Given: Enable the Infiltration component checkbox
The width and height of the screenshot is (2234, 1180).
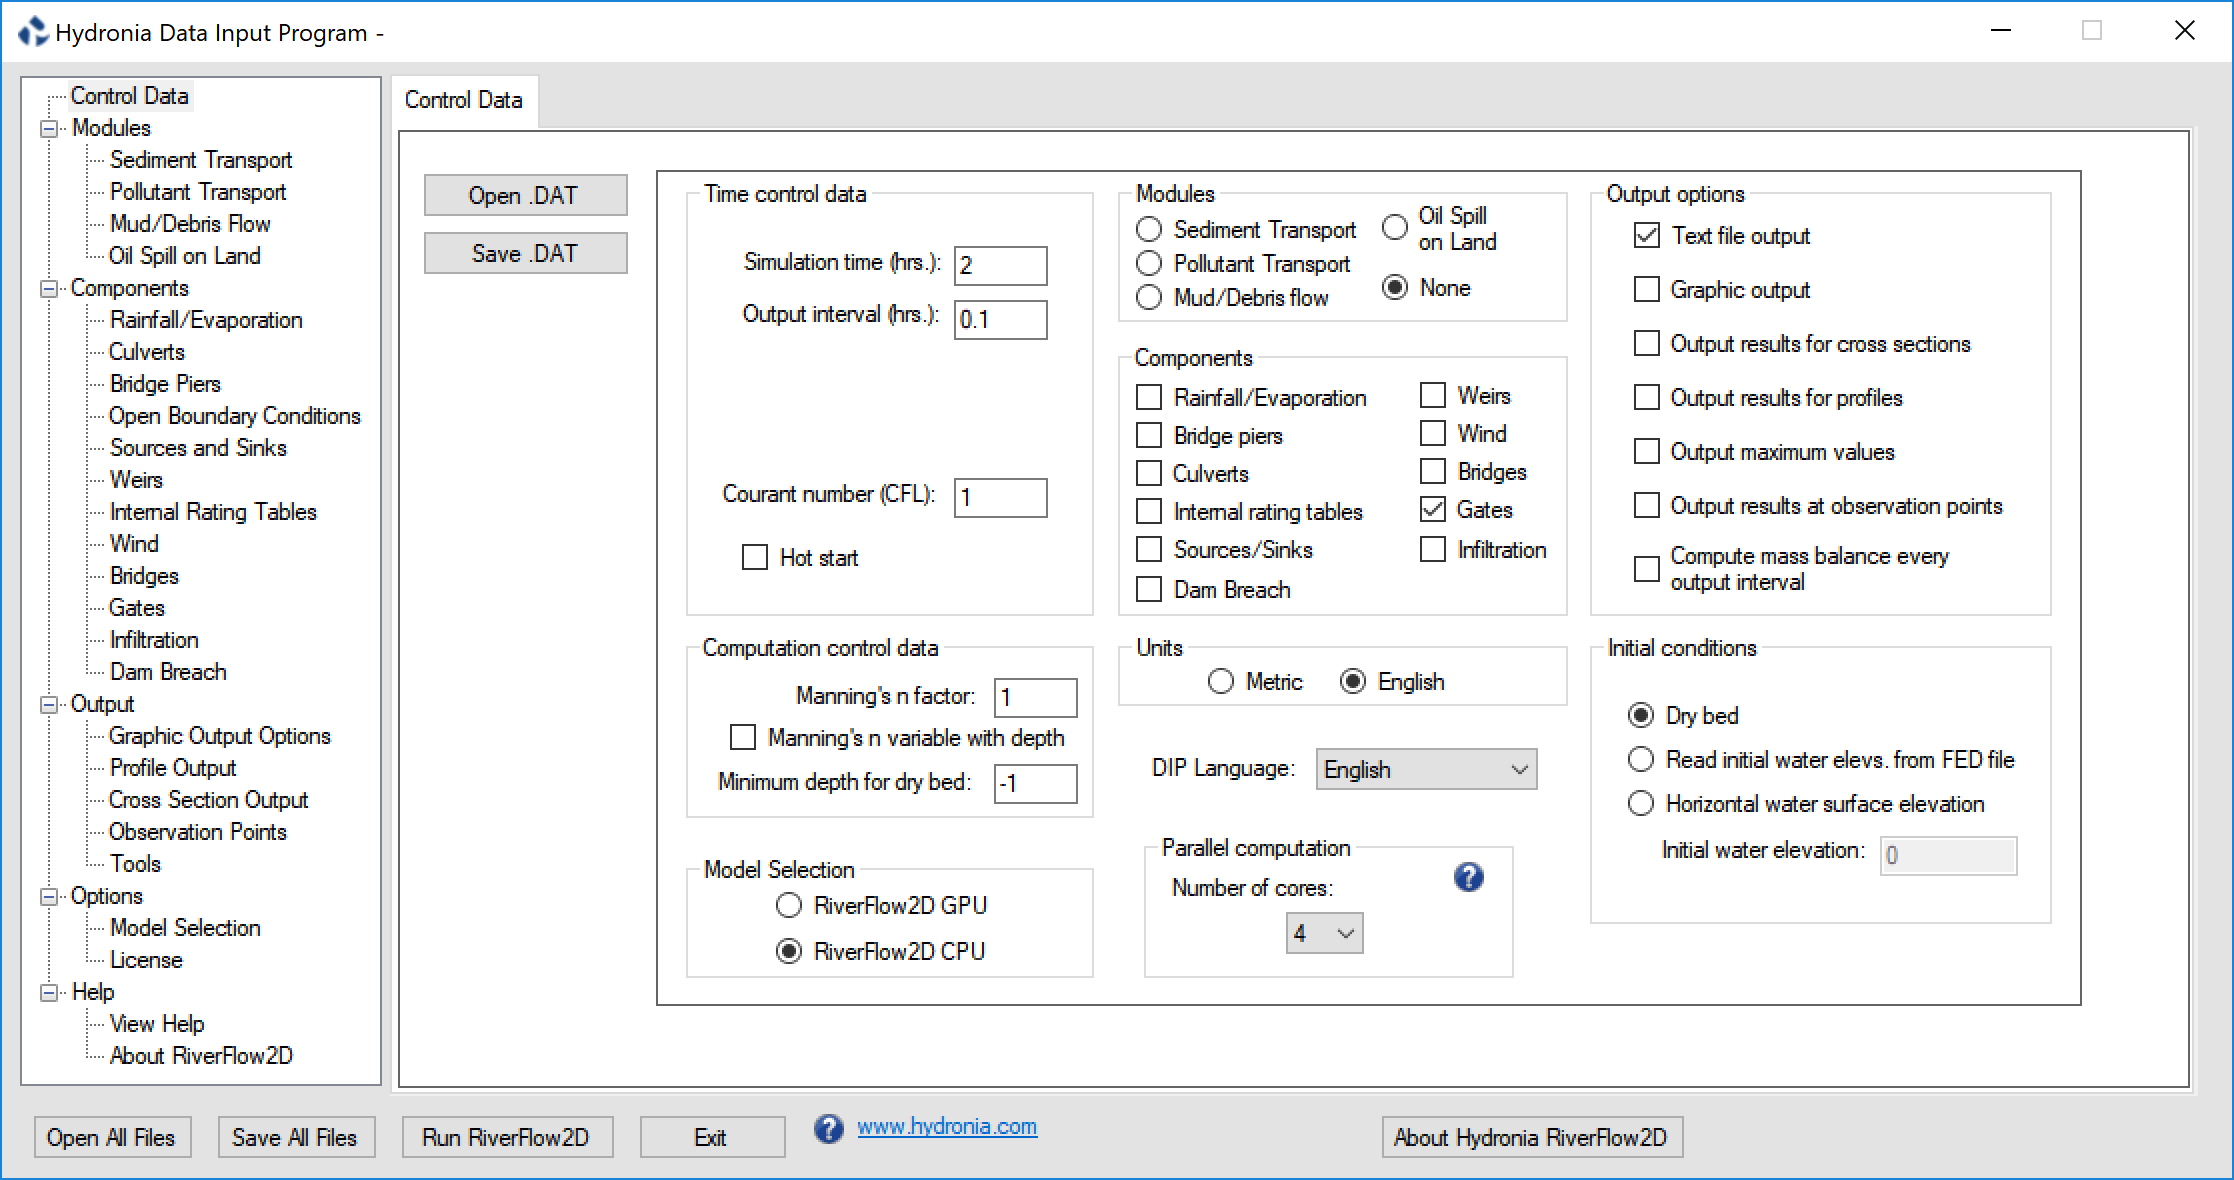Looking at the screenshot, I should click(1433, 549).
